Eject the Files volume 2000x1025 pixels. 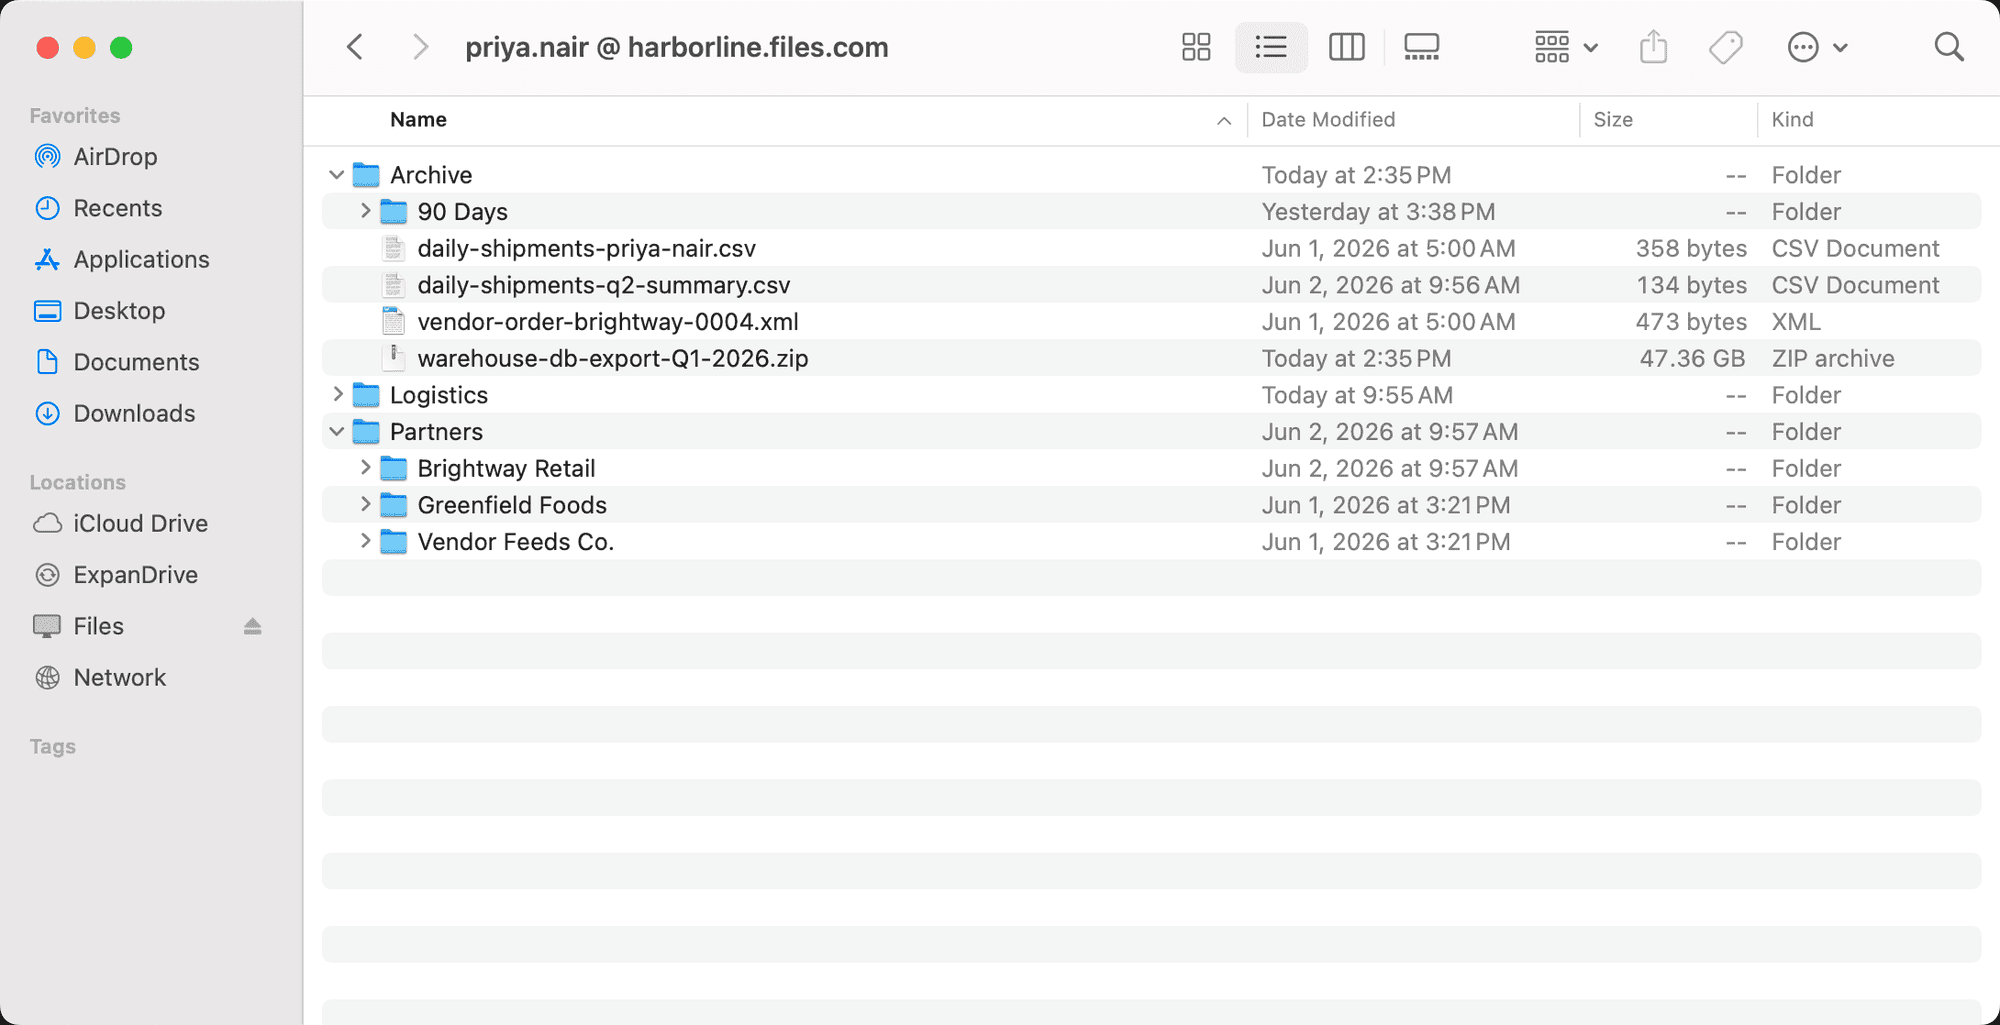(252, 626)
